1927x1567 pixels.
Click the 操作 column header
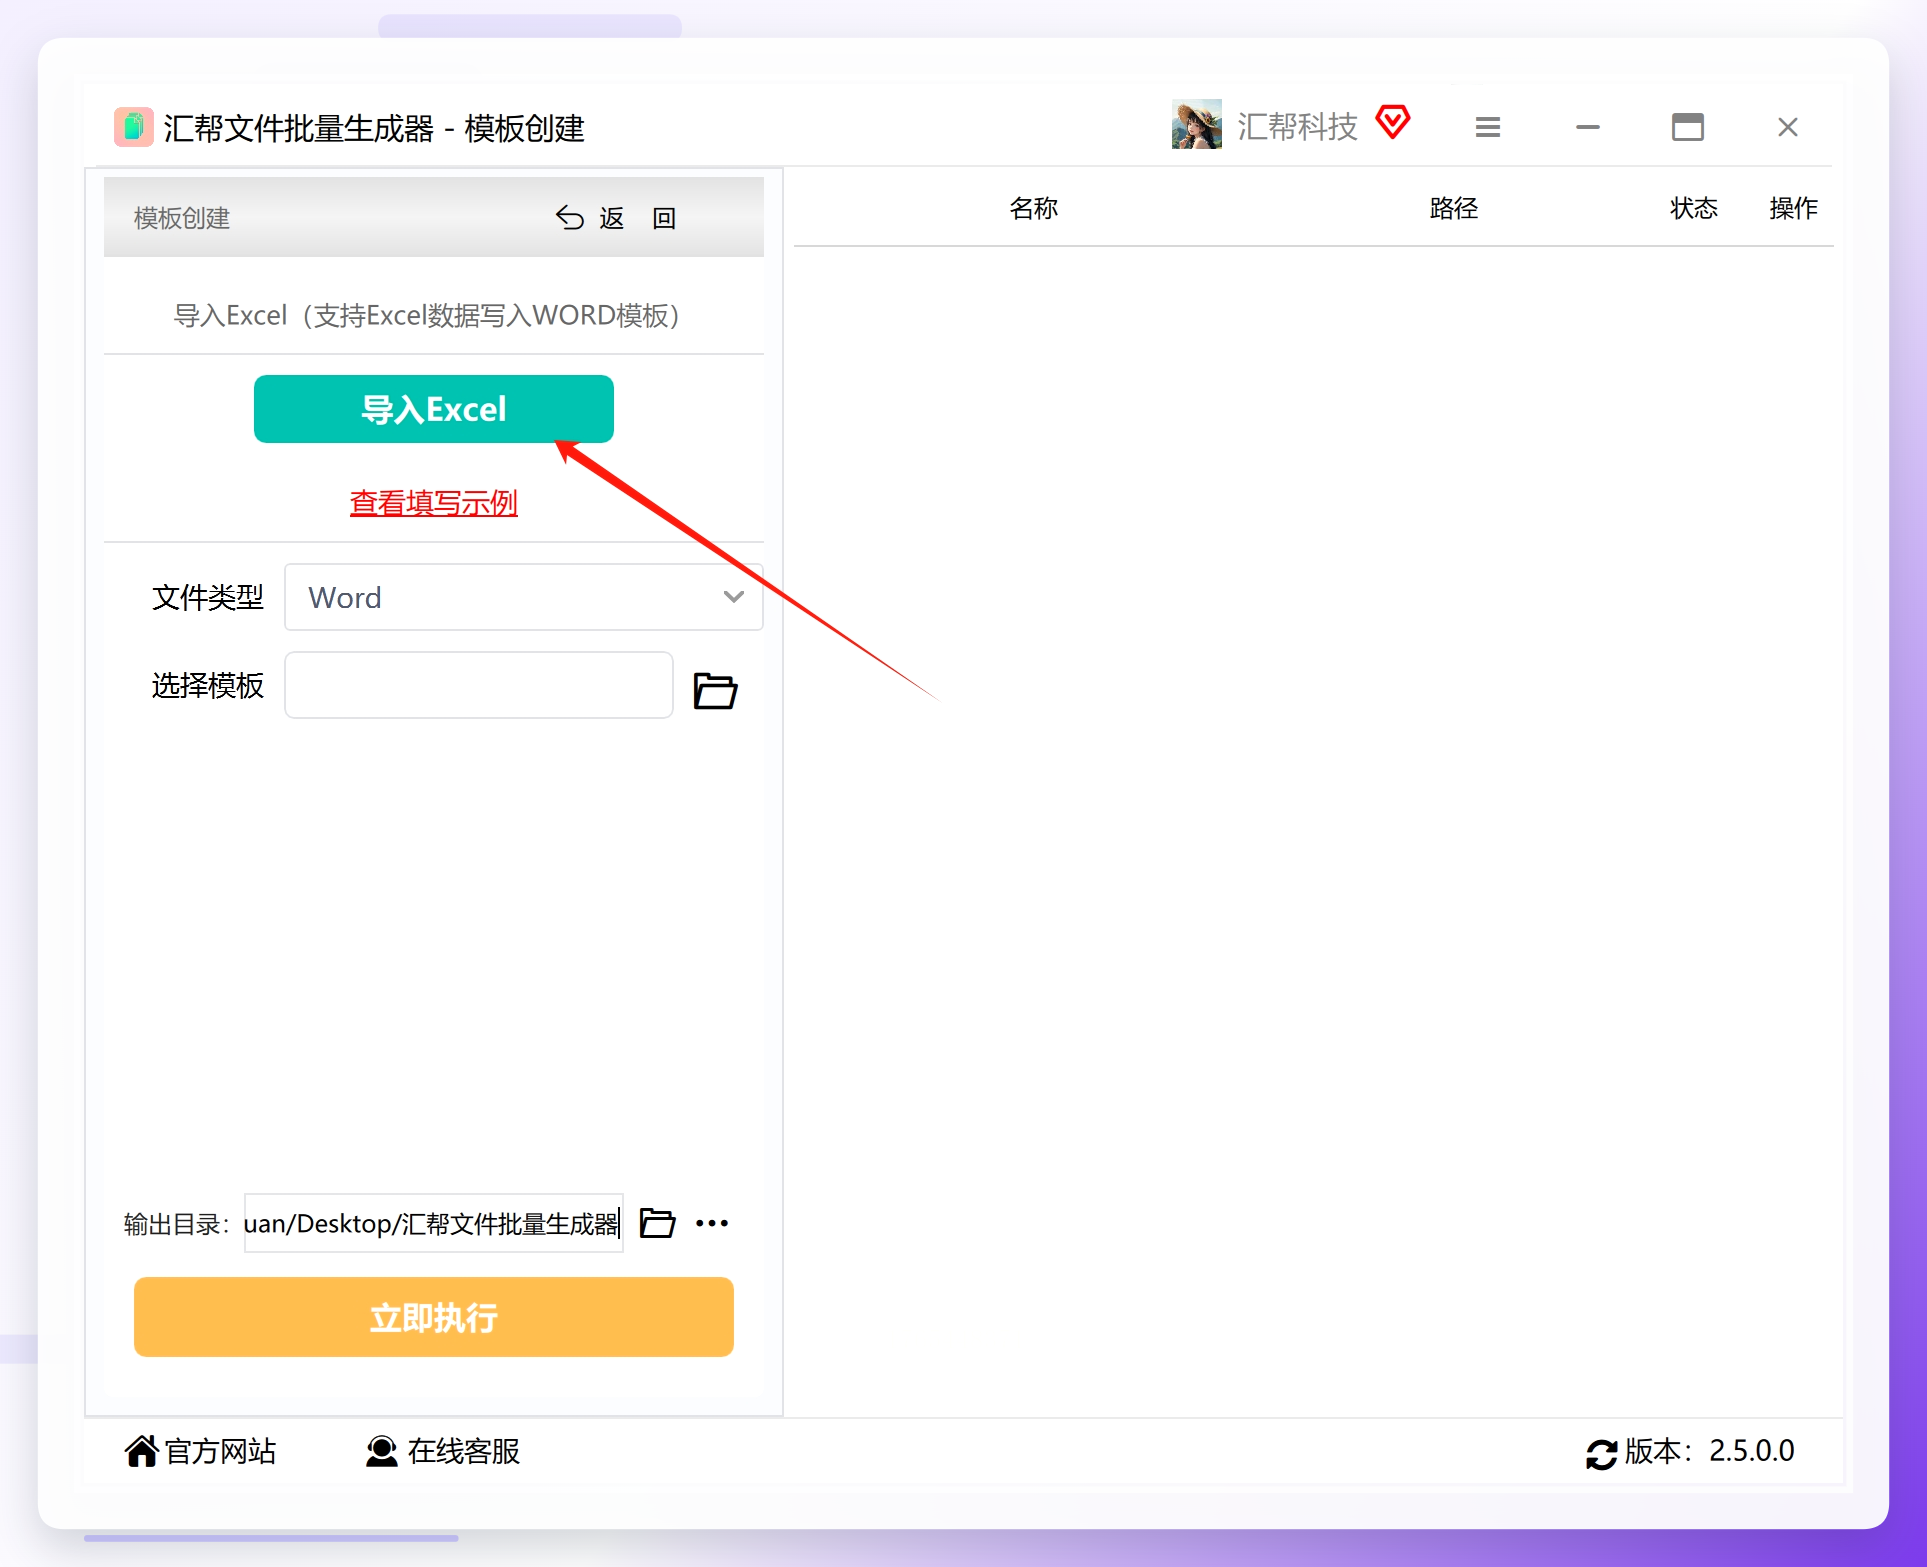(1793, 208)
